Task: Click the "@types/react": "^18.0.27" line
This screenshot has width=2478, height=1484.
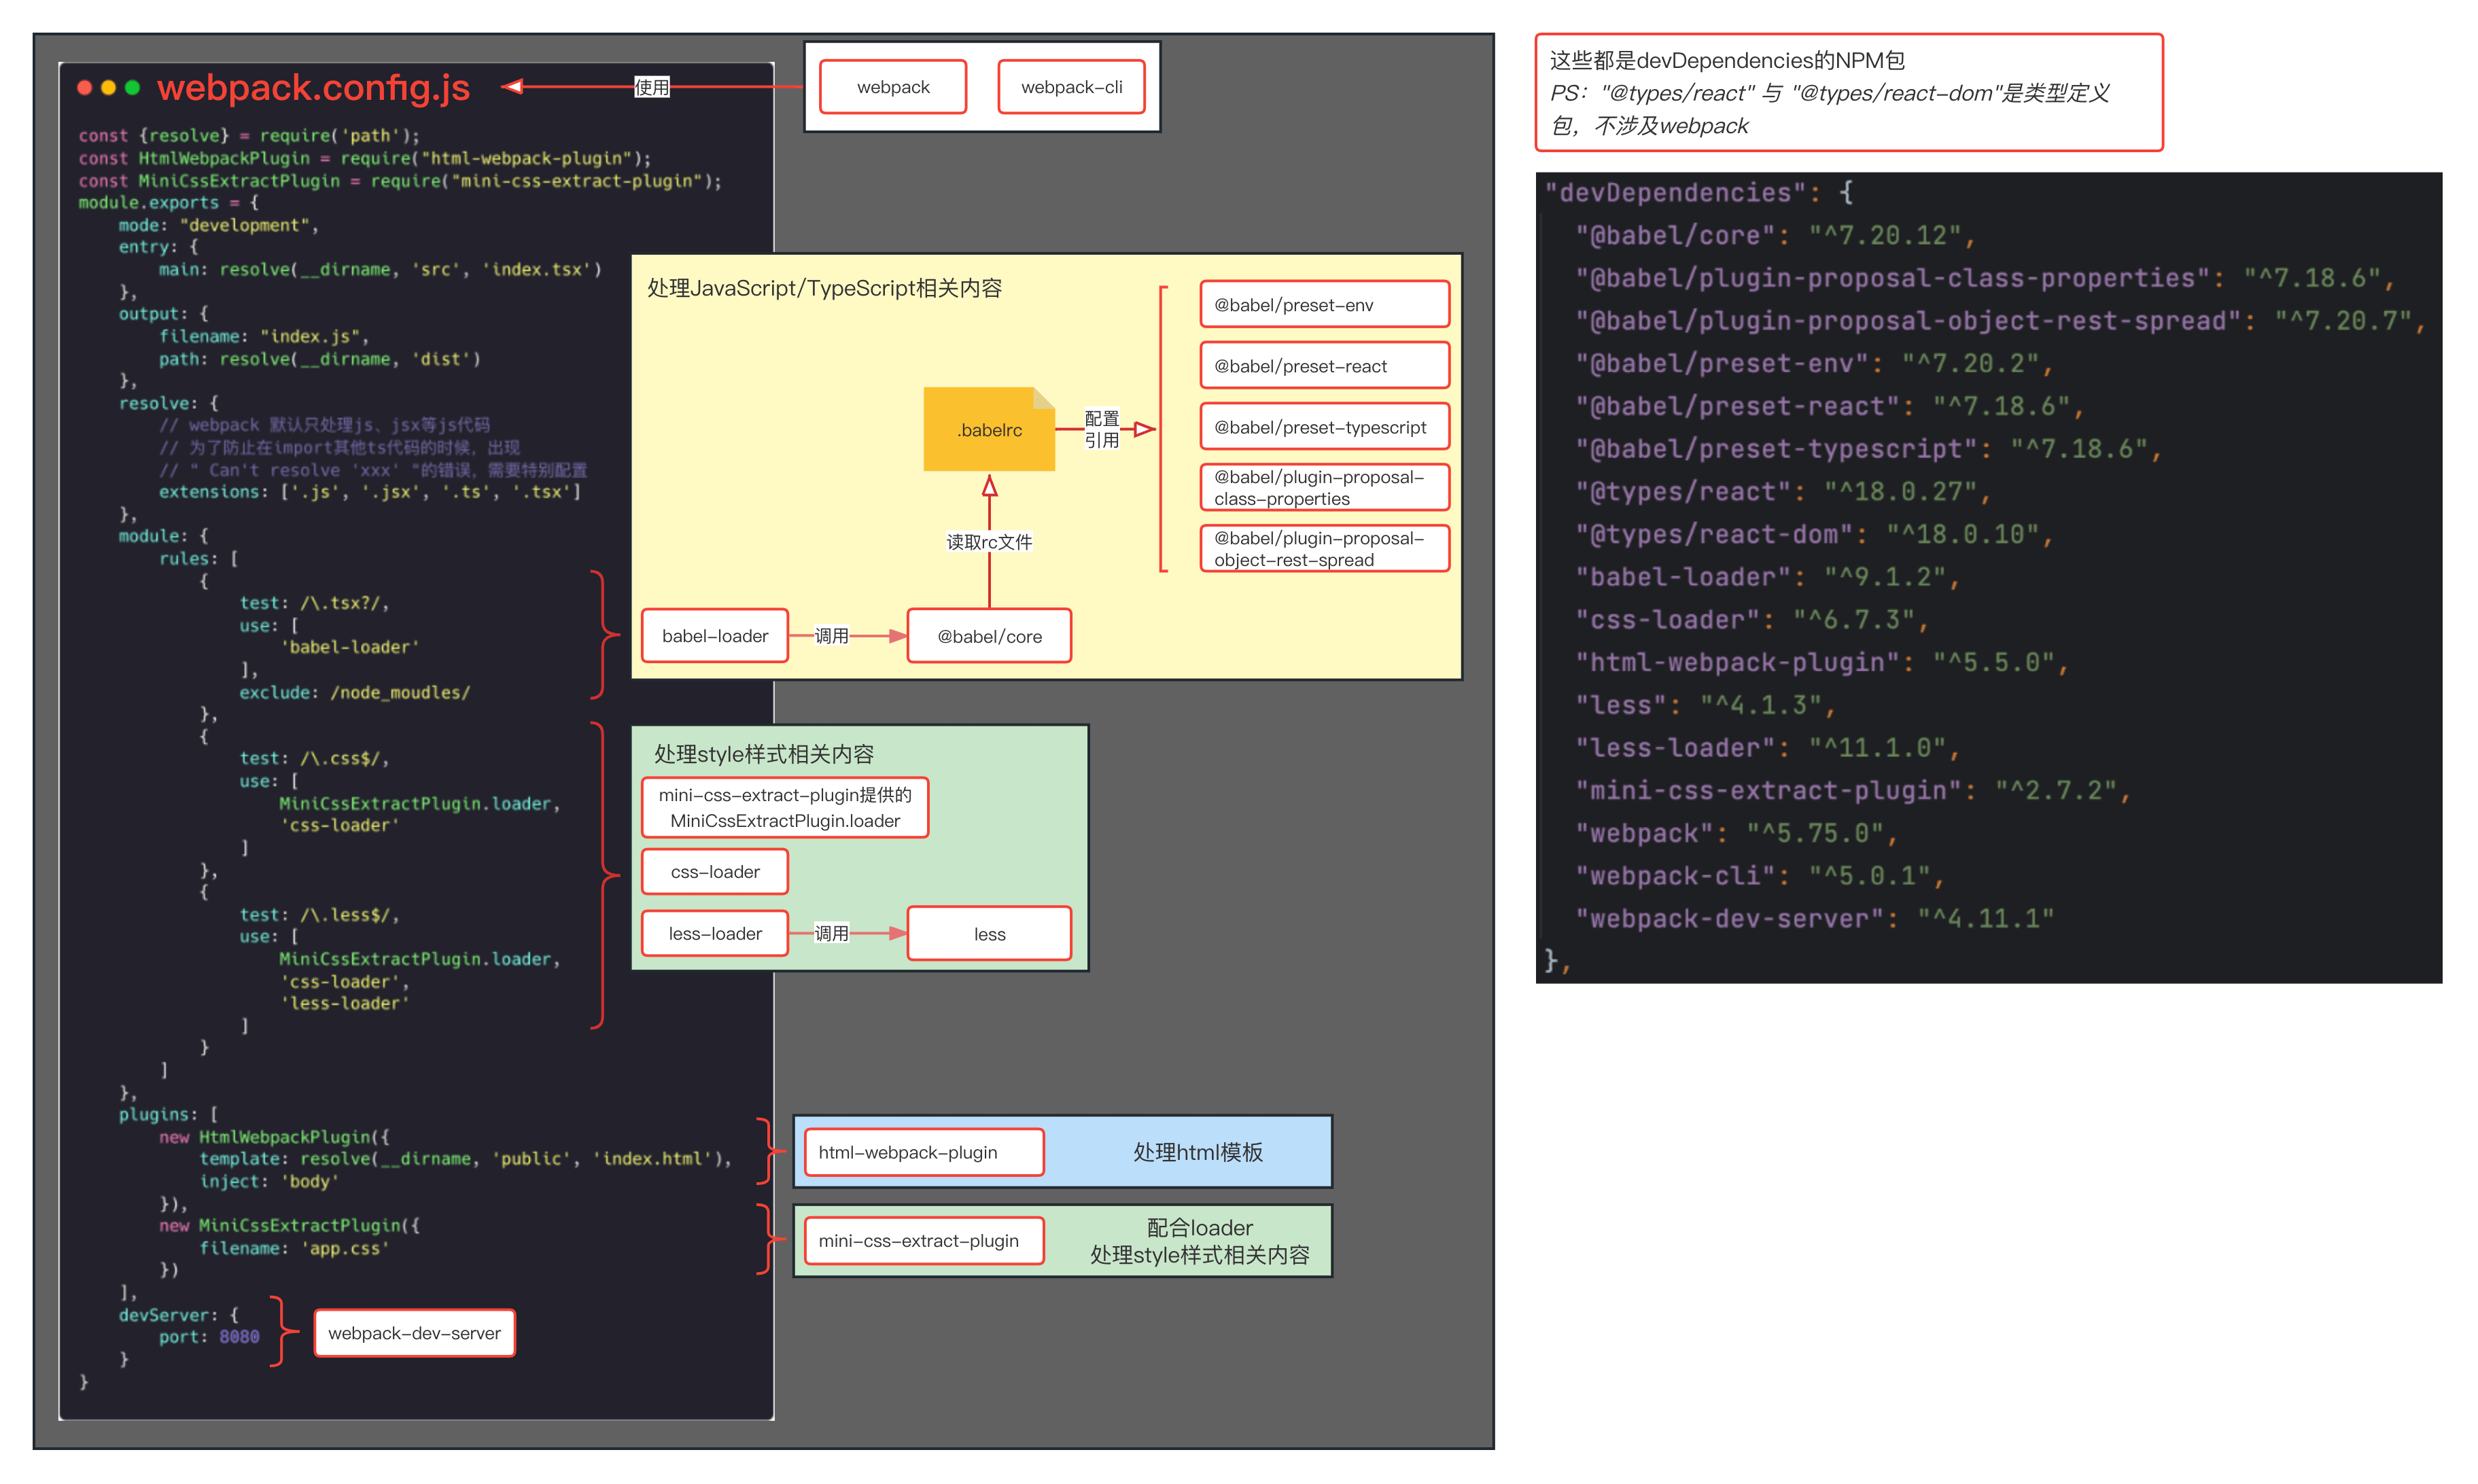Action: (x=1783, y=491)
